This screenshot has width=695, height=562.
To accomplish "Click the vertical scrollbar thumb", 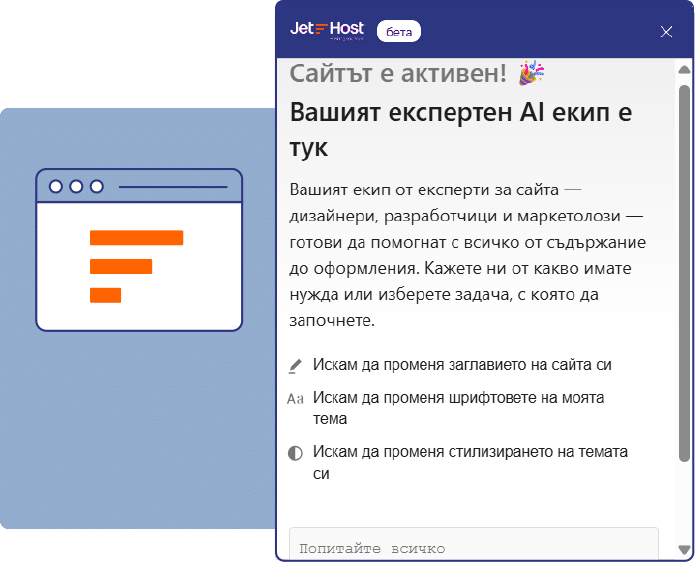I will click(x=685, y=270).
